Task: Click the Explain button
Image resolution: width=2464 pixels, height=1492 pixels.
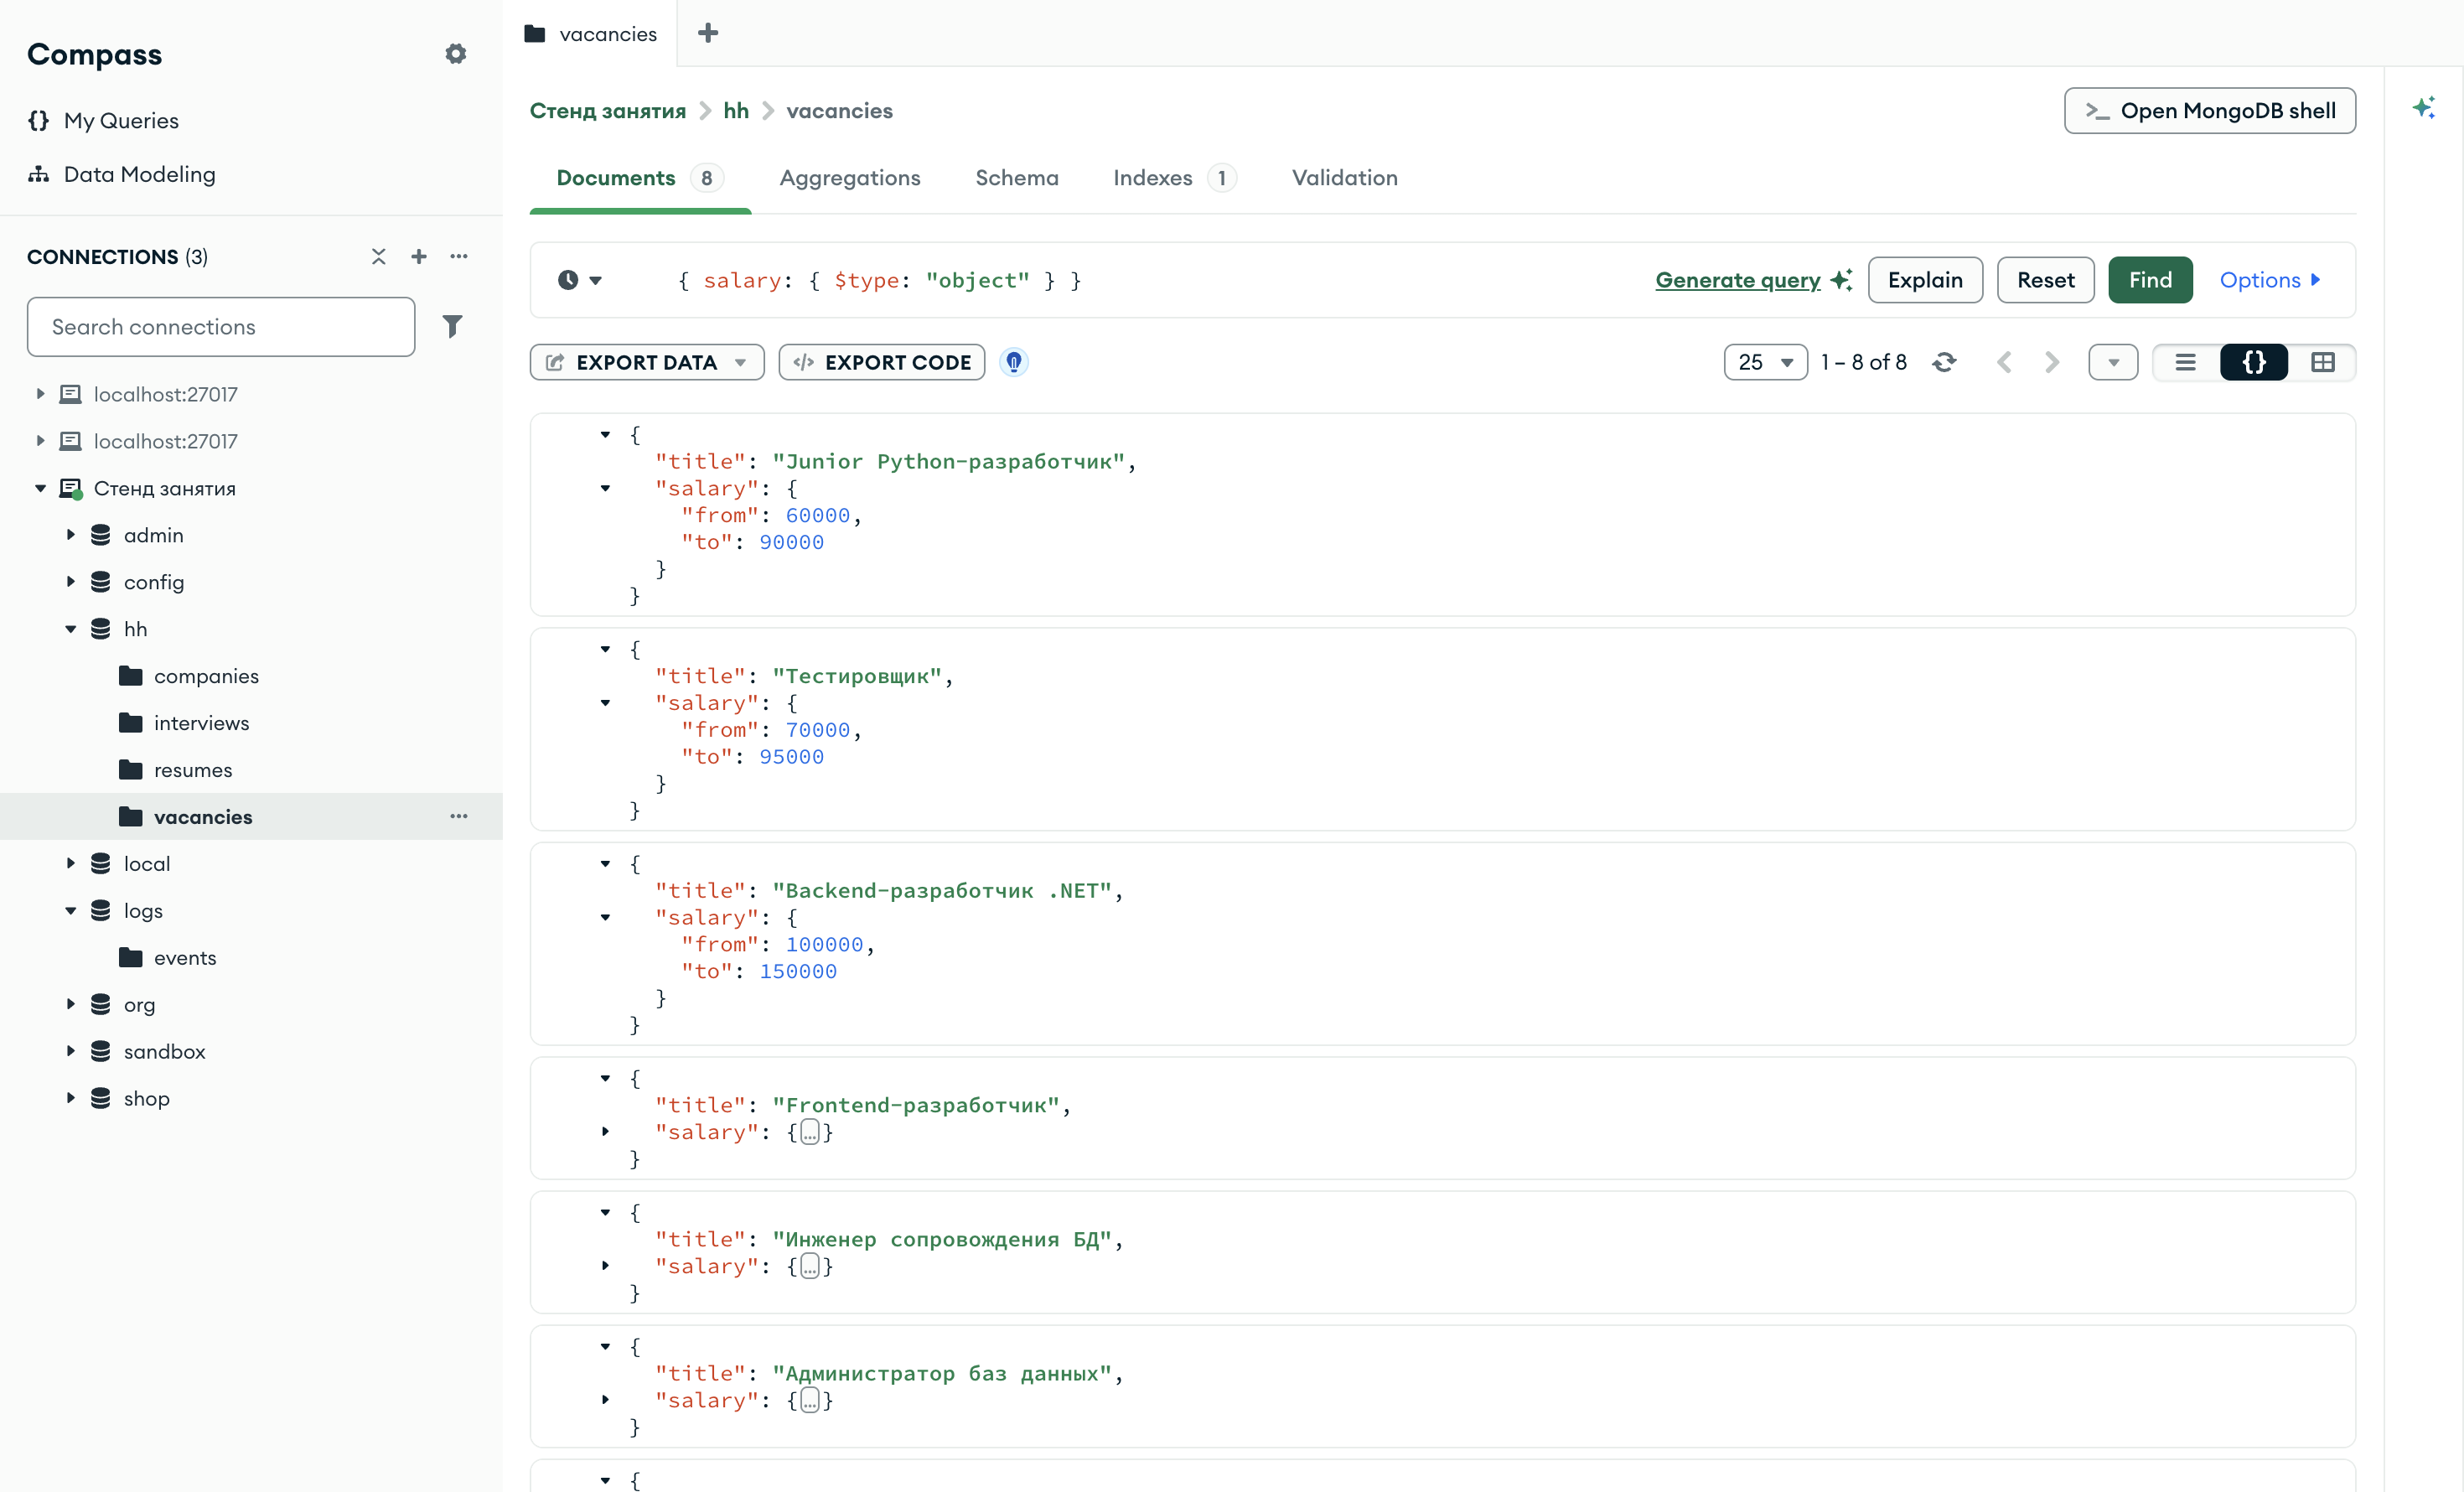Action: (1925, 280)
